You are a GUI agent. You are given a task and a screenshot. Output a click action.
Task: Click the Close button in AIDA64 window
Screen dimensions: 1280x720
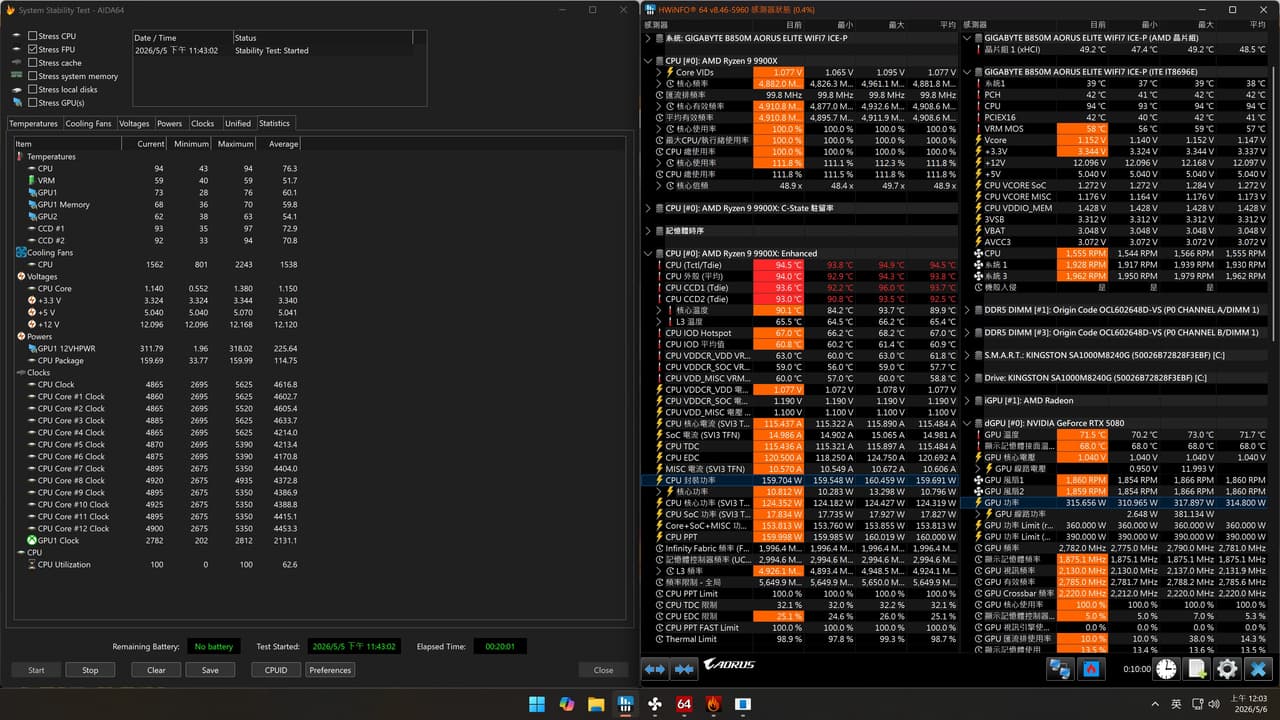[603, 670]
